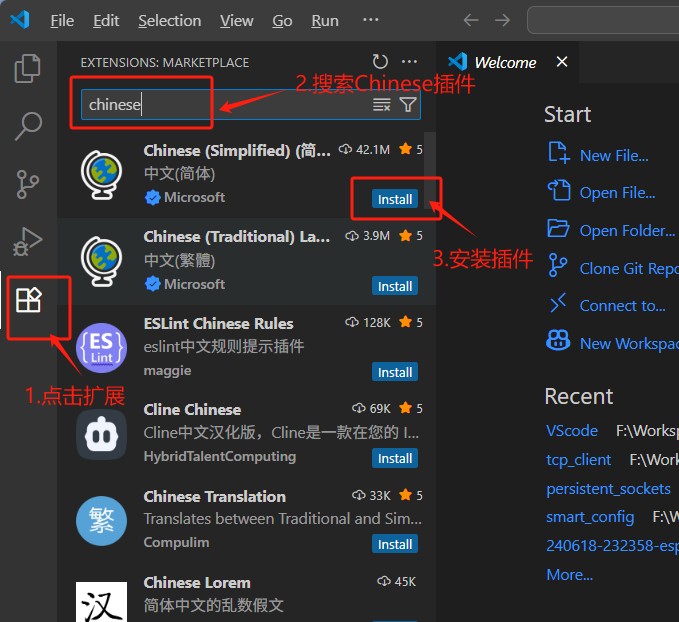The height and width of the screenshot is (622, 679).
Task: Click New File... on Welcome page
Action: 614,156
